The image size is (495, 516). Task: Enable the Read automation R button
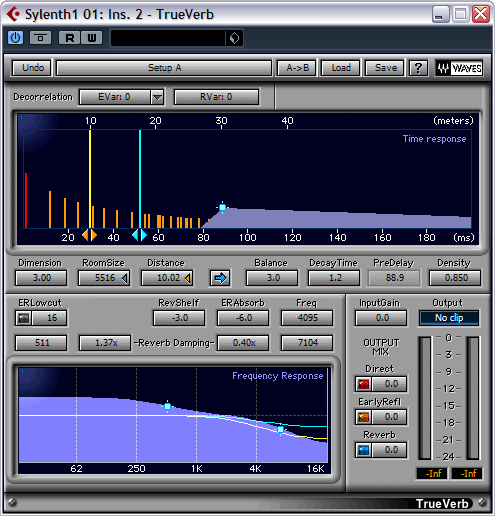pyautogui.click(x=69, y=38)
